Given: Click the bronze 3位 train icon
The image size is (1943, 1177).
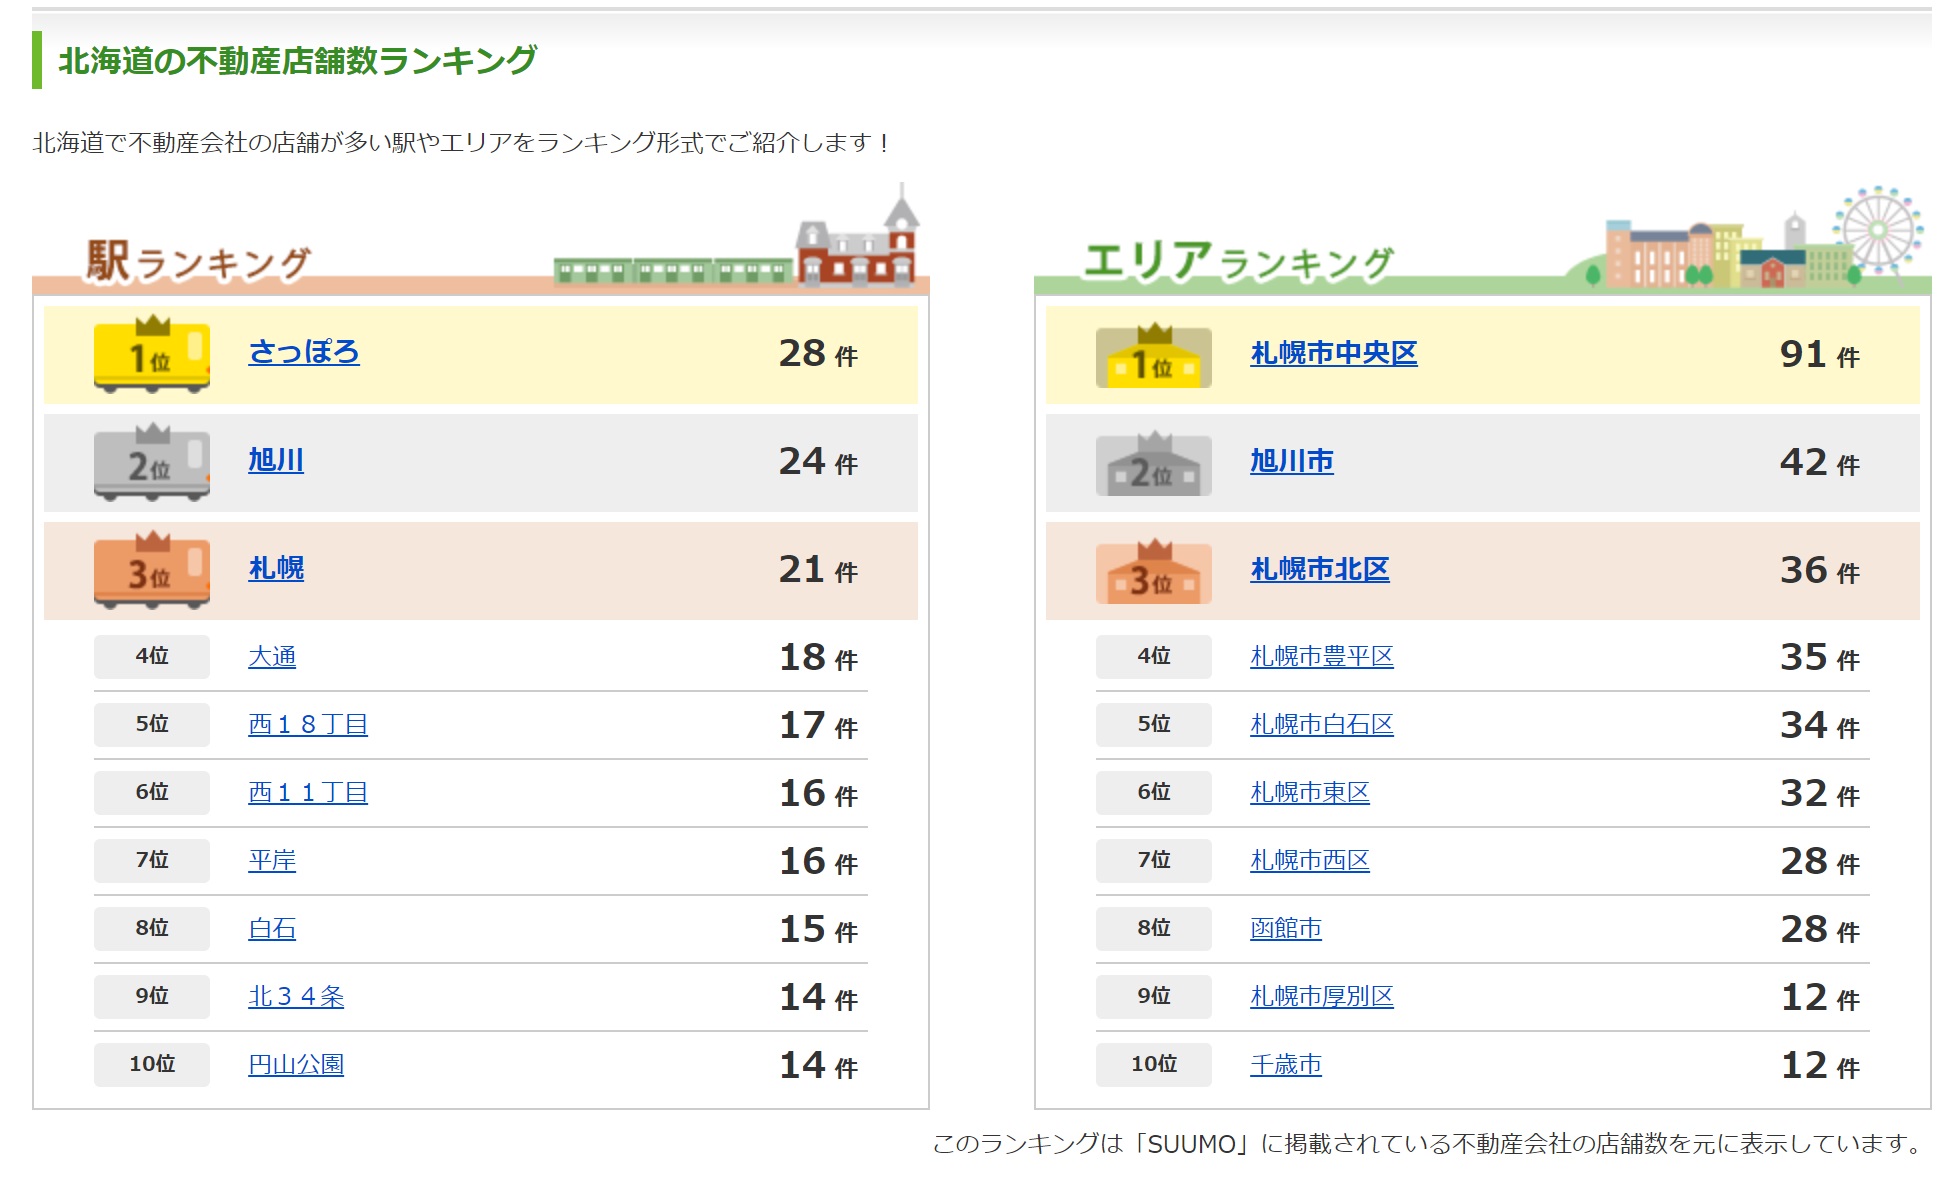Looking at the screenshot, I should click(x=151, y=571).
